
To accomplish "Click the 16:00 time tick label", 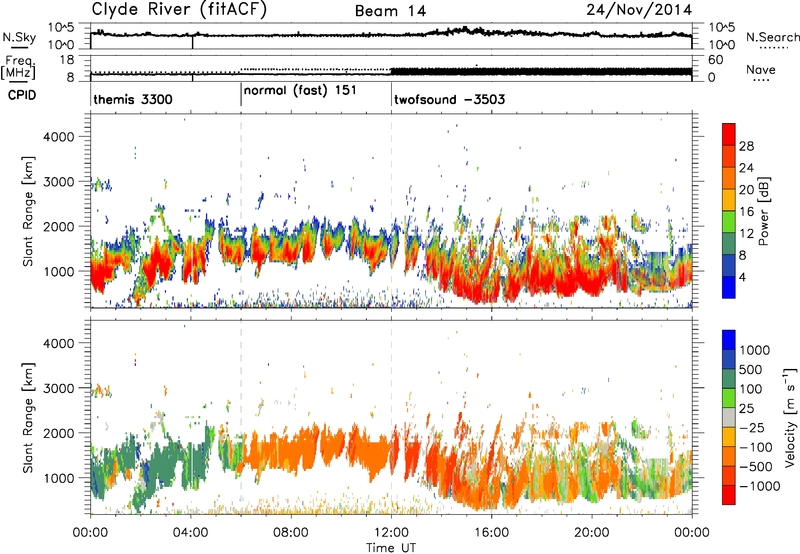I will tap(491, 533).
